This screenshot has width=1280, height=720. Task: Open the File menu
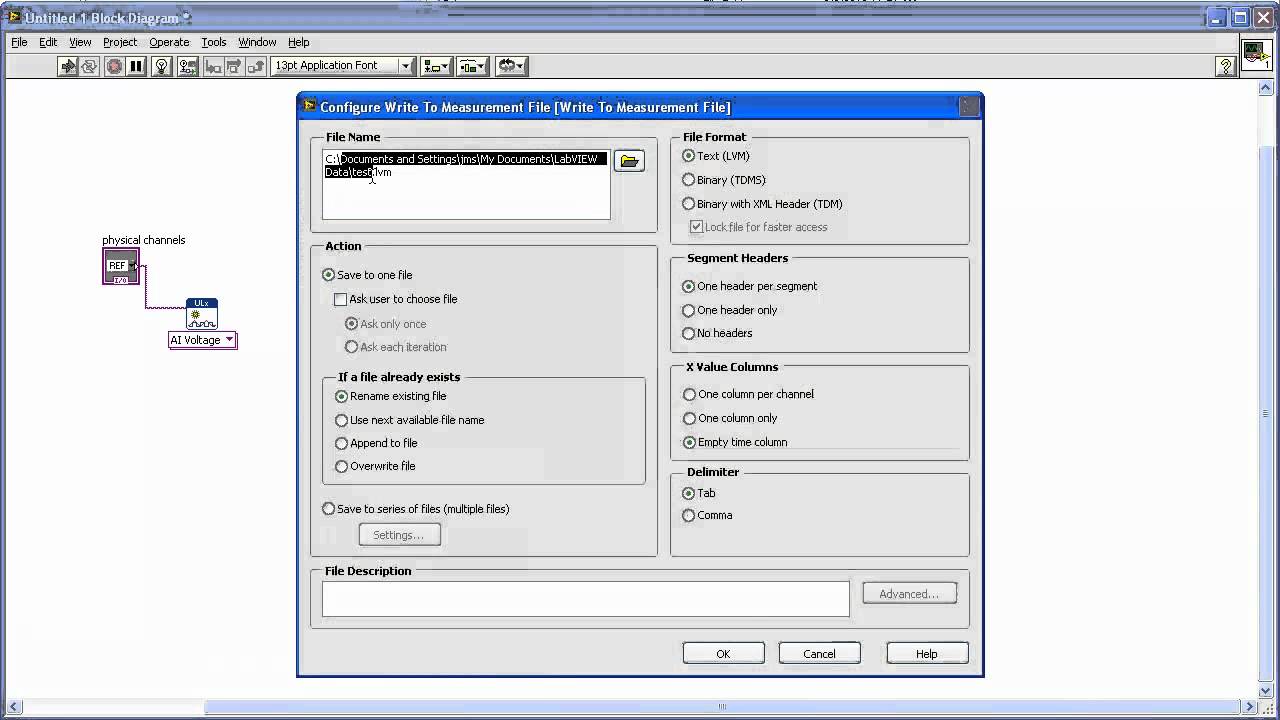tap(19, 42)
